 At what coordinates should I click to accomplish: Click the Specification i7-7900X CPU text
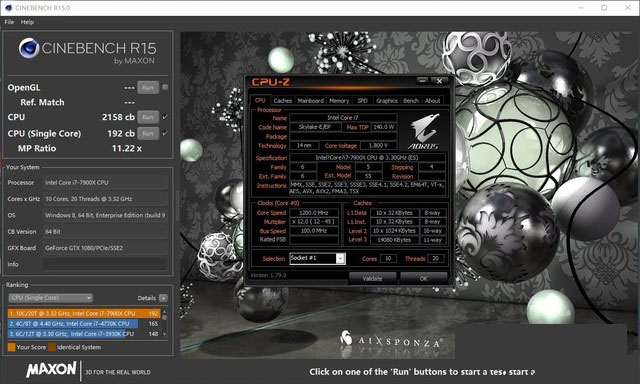(367, 158)
